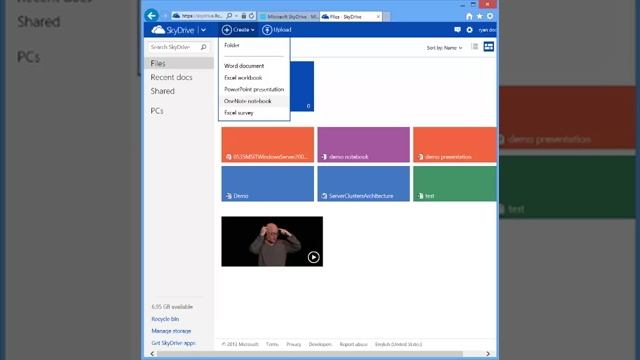Viewport: 640px width, 360px height.
Task: Open the Recycle bin link
Action: click(x=165, y=319)
